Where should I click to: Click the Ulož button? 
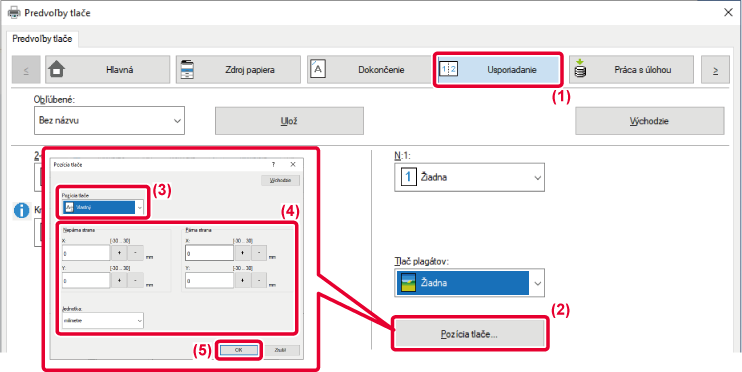click(289, 121)
